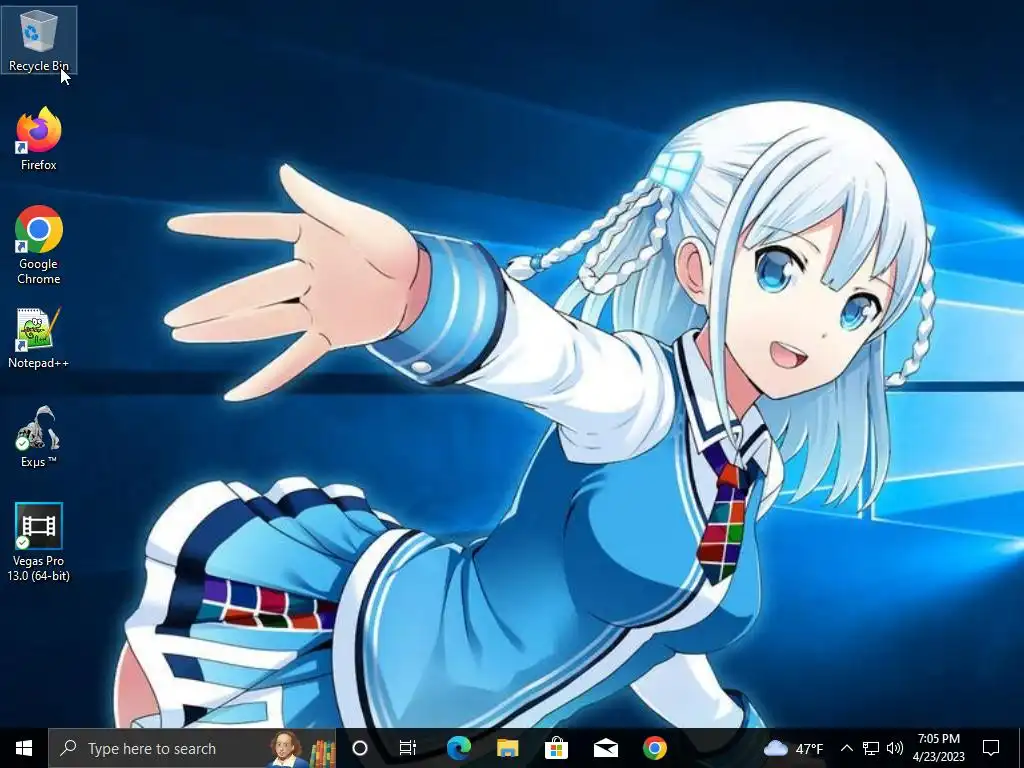The width and height of the screenshot is (1024, 768).
Task: Open Microsoft Store from the taskbar
Action: coord(556,748)
